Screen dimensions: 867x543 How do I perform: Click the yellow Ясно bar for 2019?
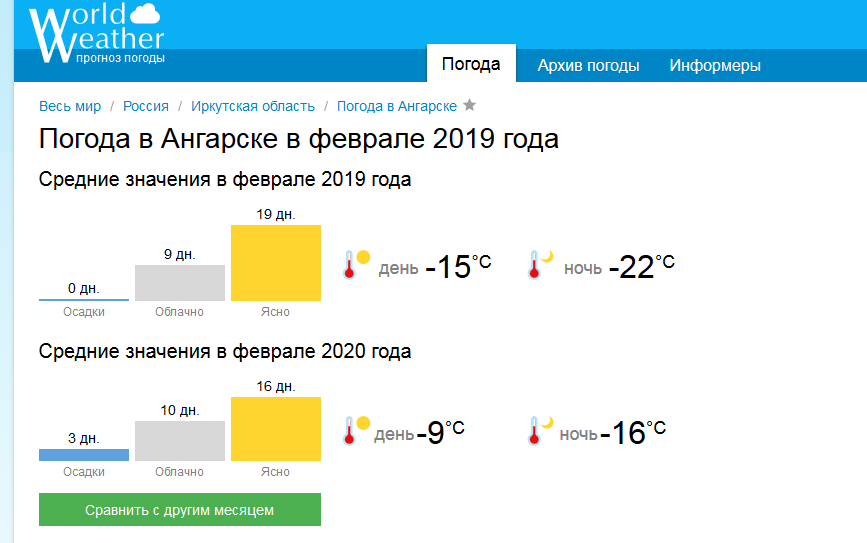coord(276,263)
